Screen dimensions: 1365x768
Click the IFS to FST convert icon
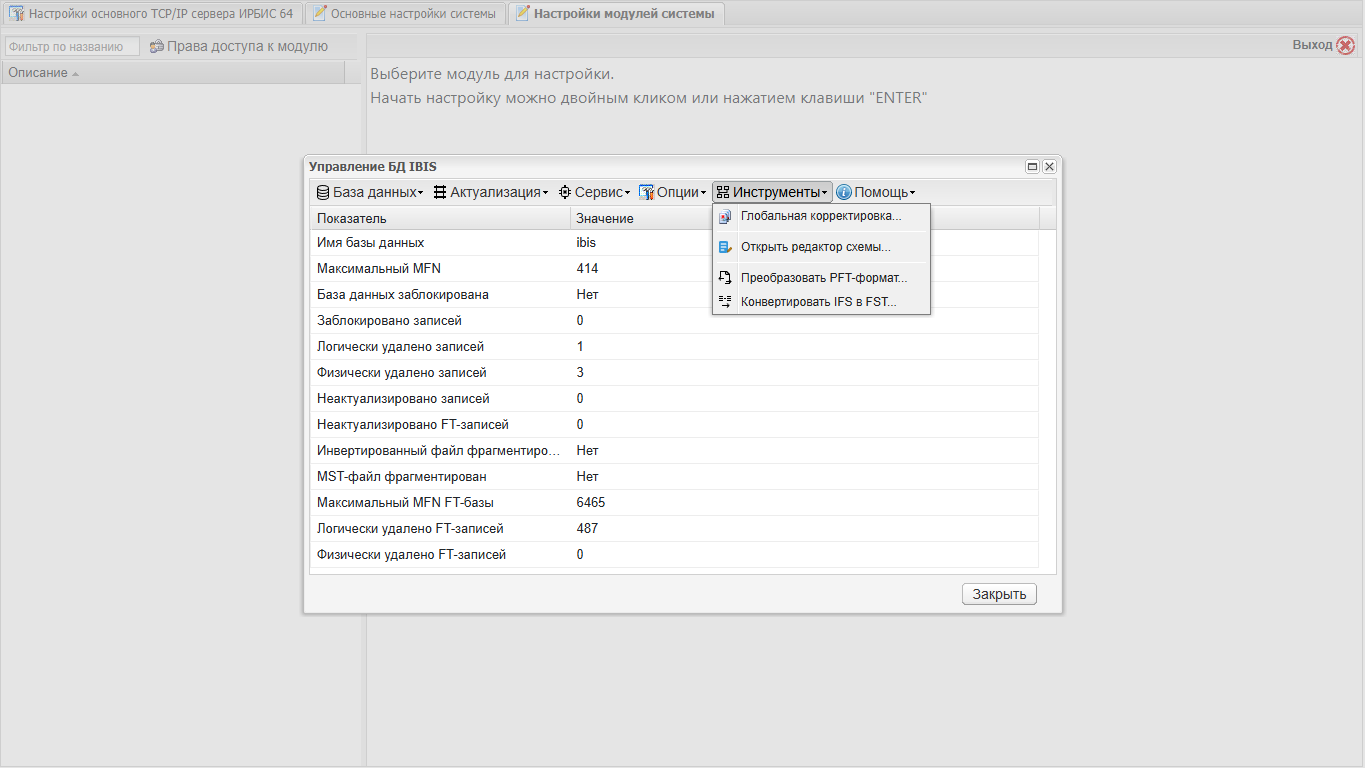pyautogui.click(x=725, y=301)
